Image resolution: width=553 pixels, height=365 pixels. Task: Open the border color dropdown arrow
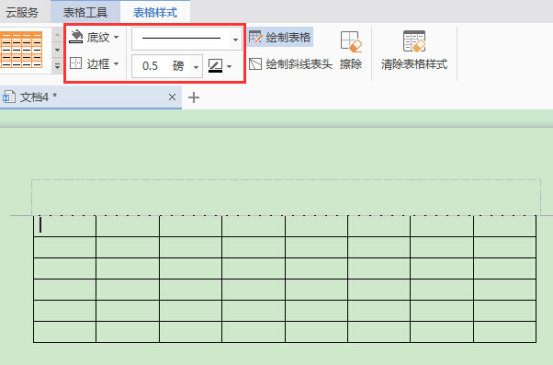point(230,66)
